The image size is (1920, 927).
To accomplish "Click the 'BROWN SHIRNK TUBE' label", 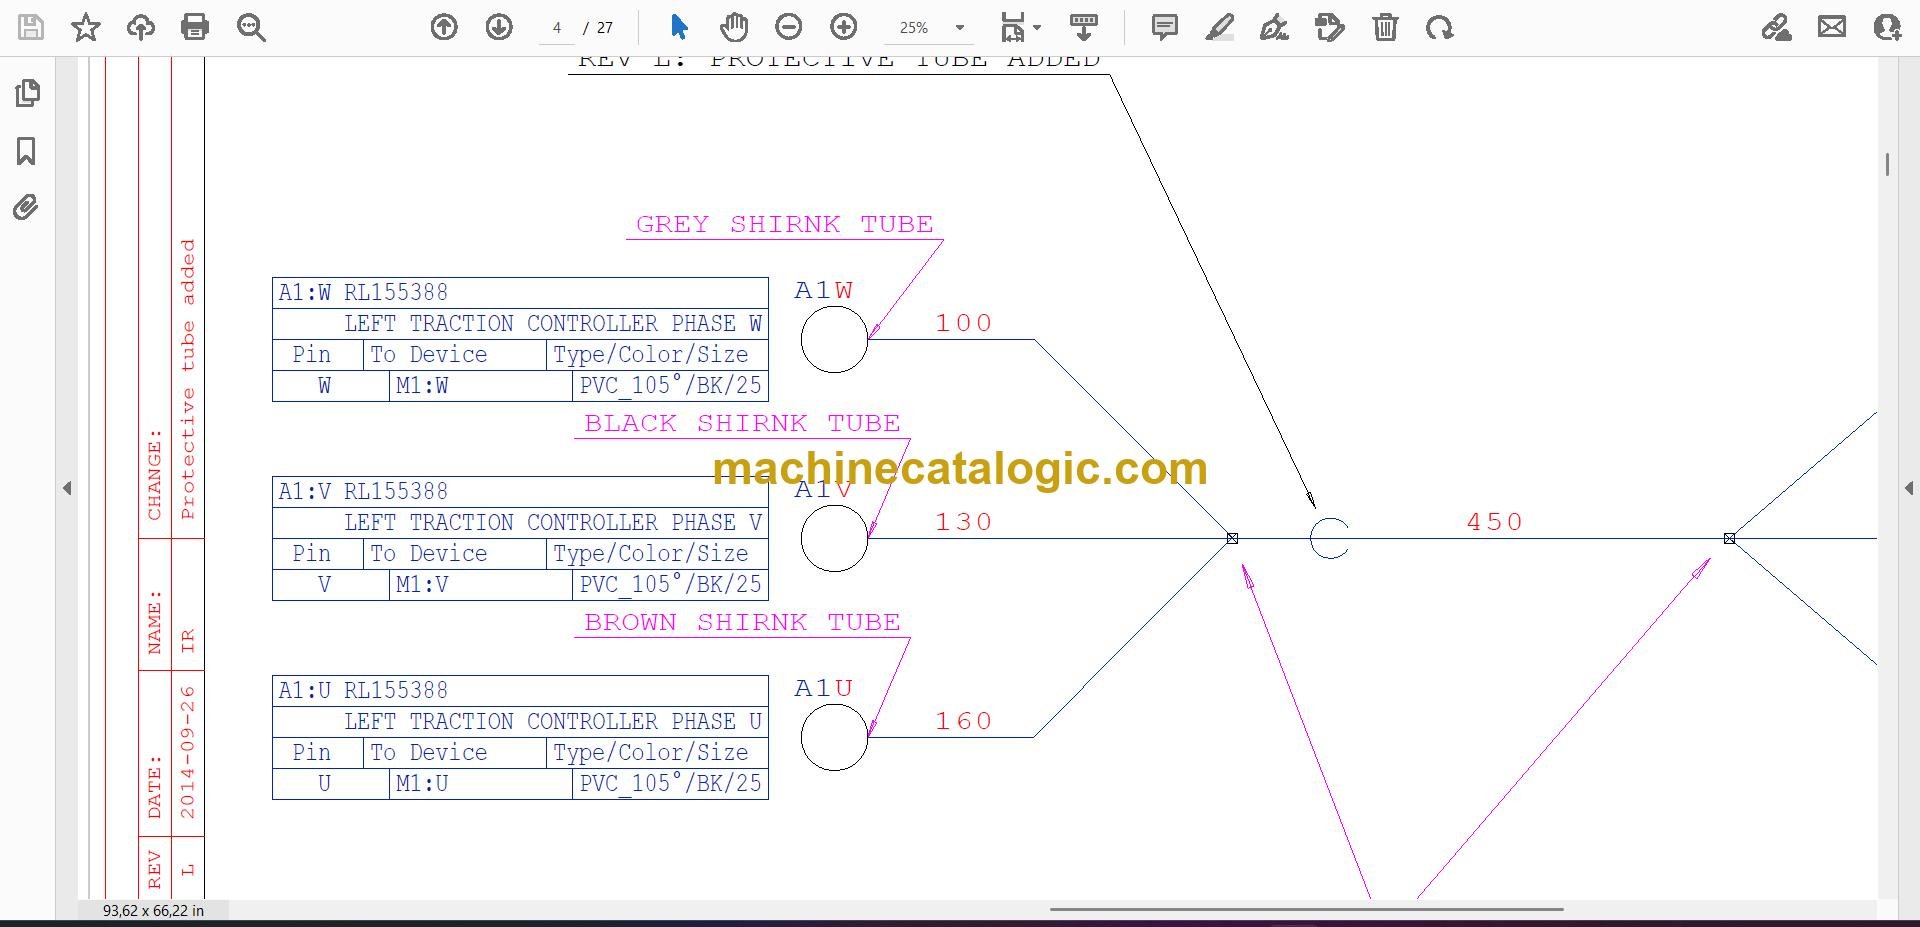I will 742,622.
